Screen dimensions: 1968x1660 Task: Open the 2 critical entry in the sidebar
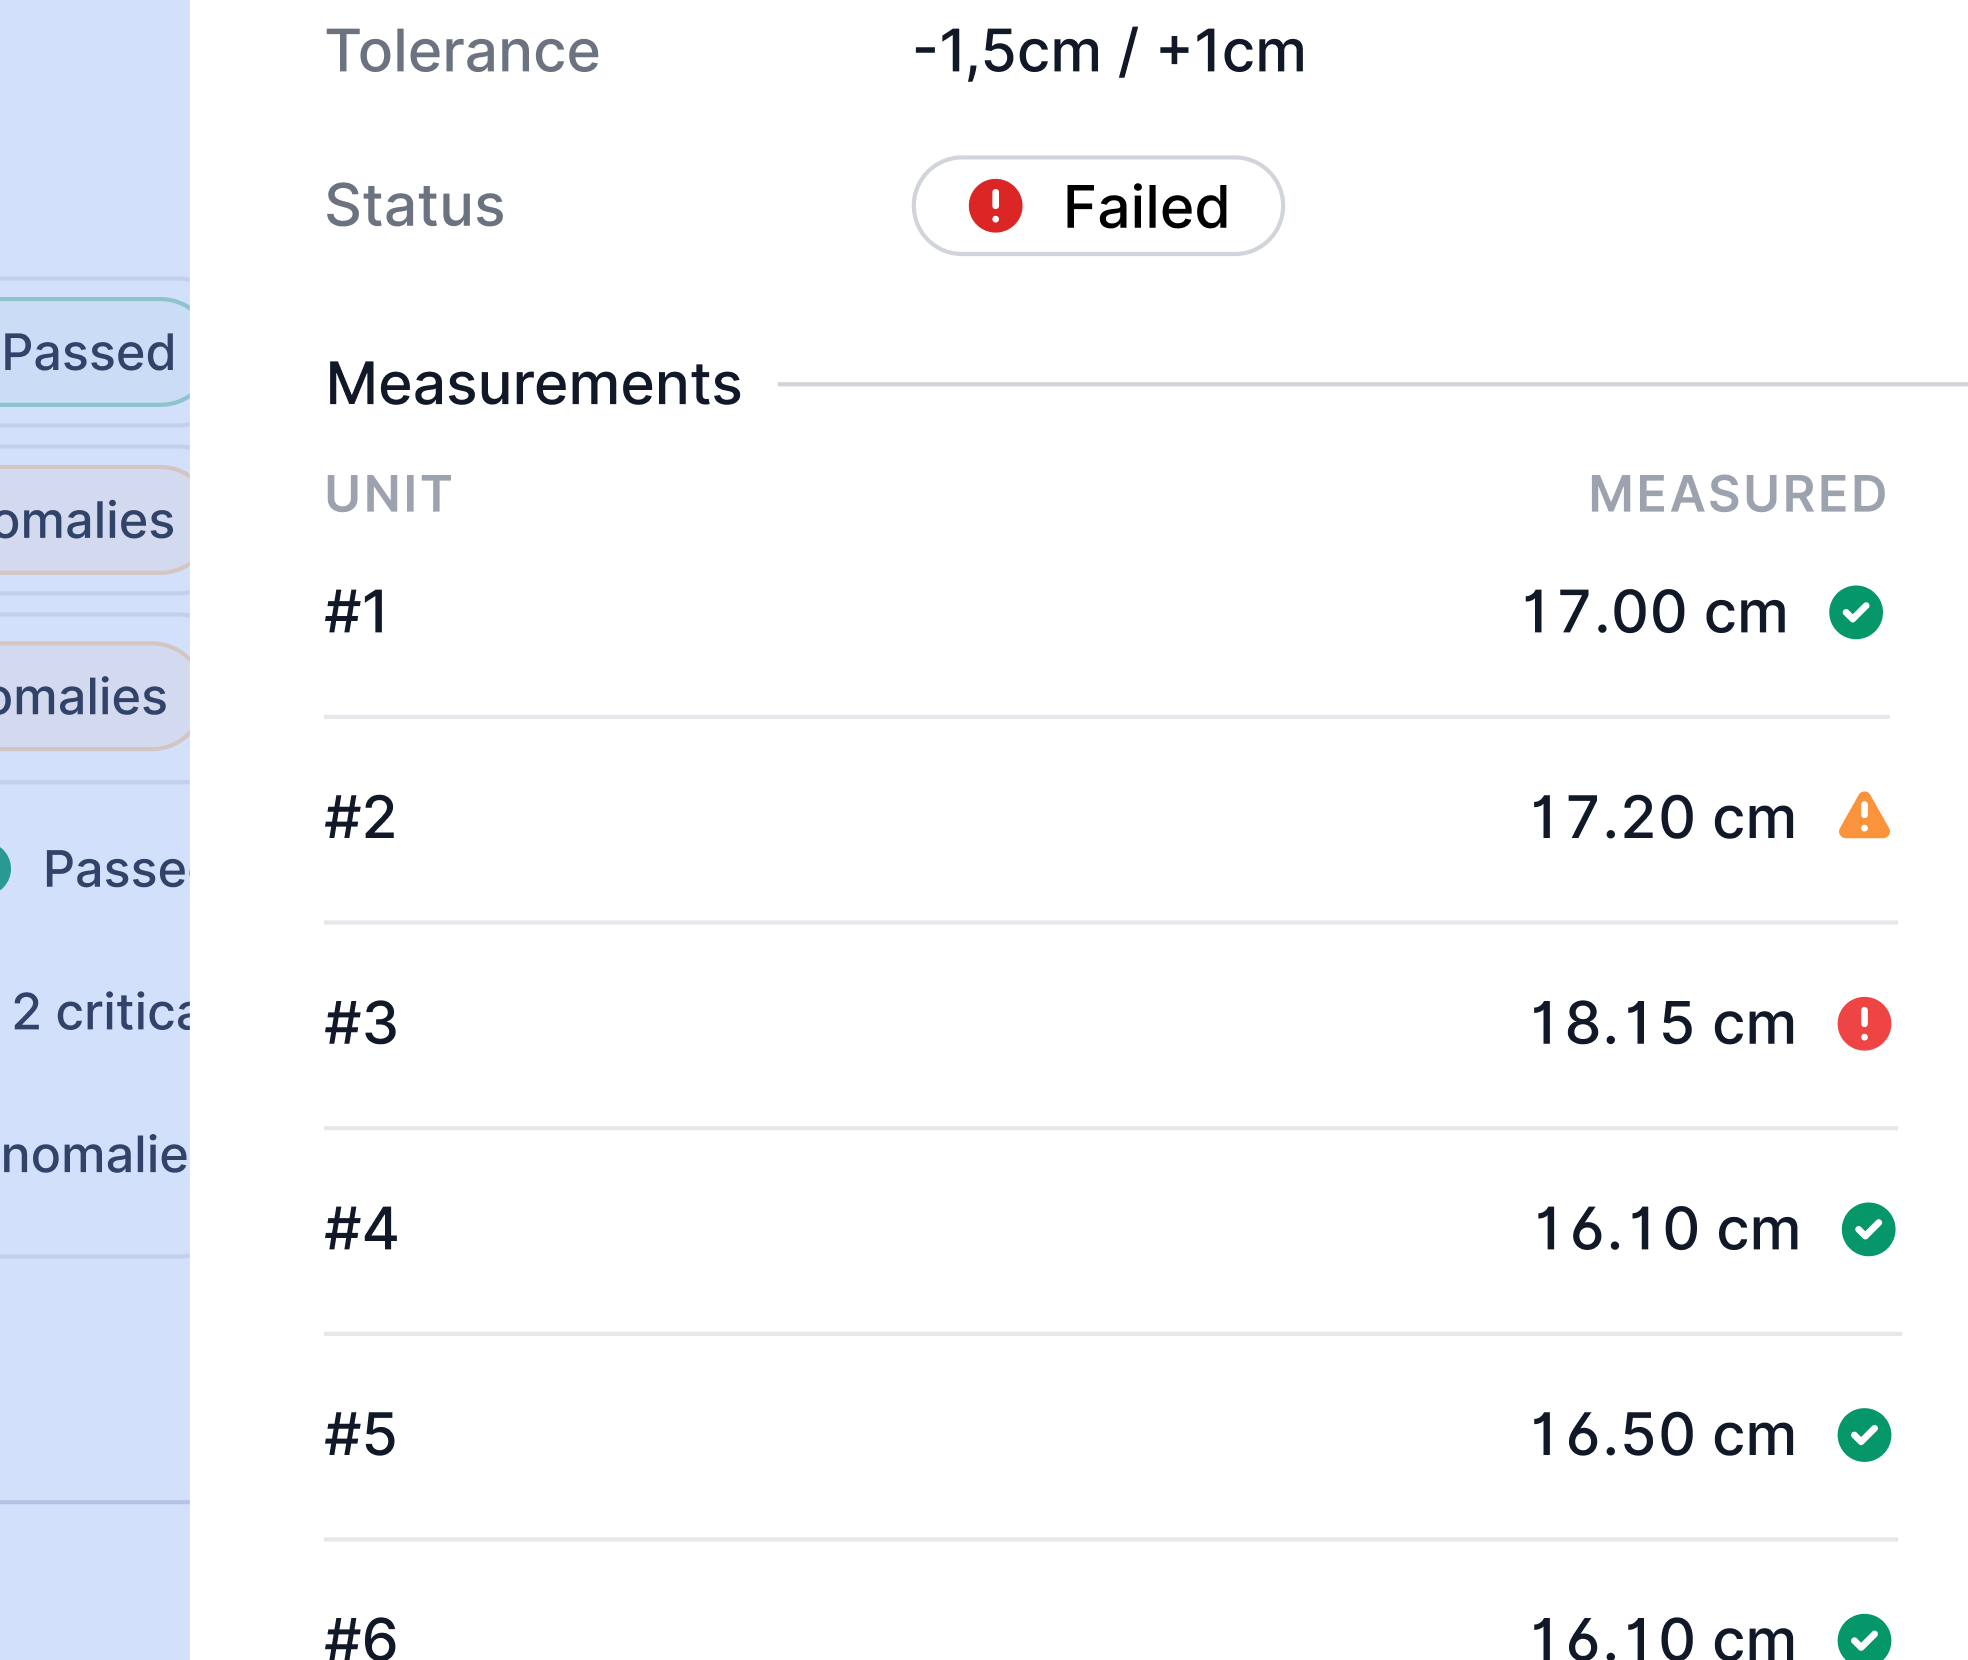coord(100,1012)
